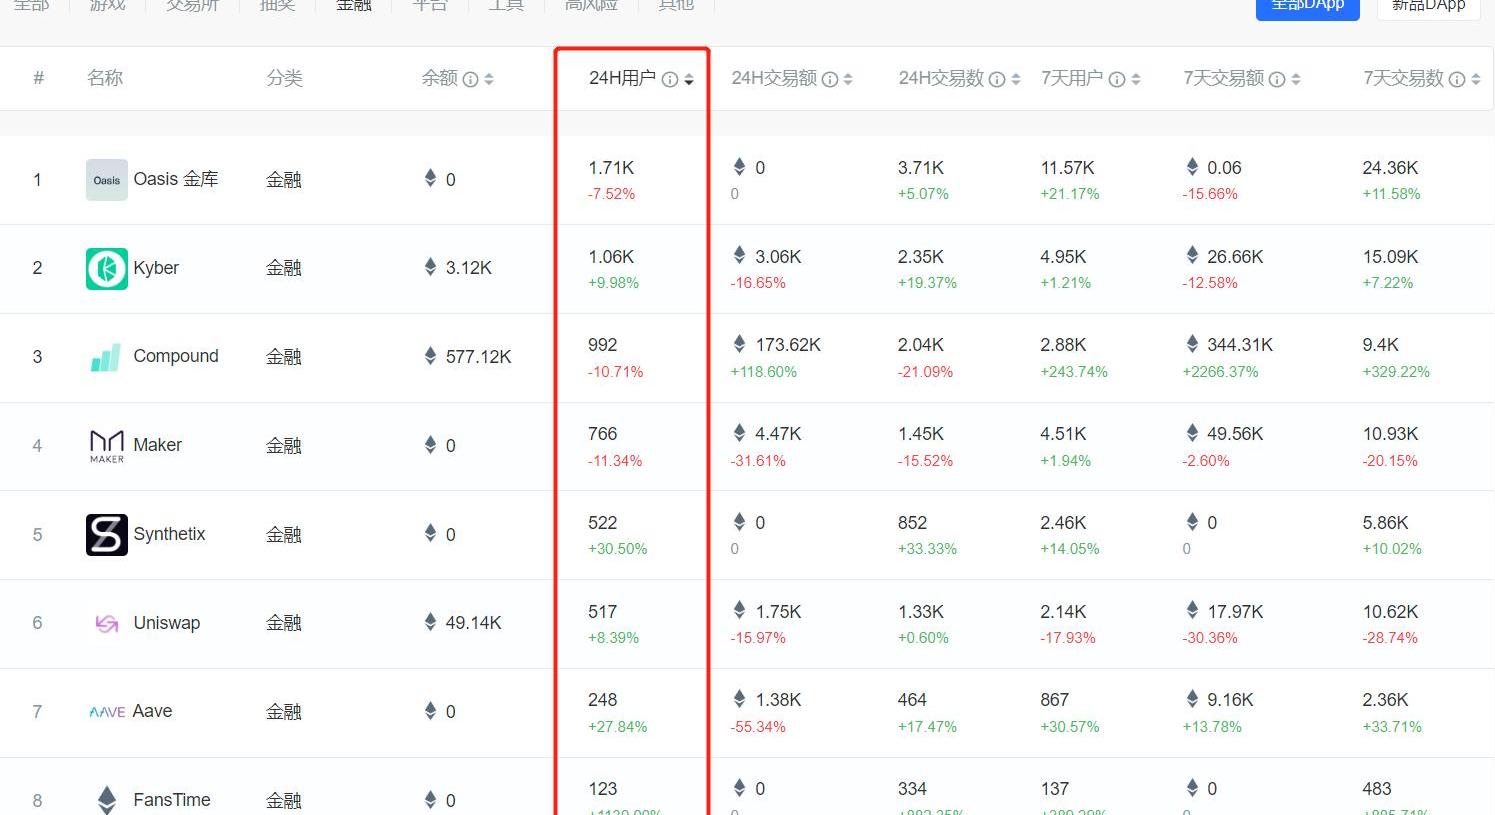Click info icon next to 余额 header
Image resolution: width=1495 pixels, height=815 pixels.
pos(470,79)
